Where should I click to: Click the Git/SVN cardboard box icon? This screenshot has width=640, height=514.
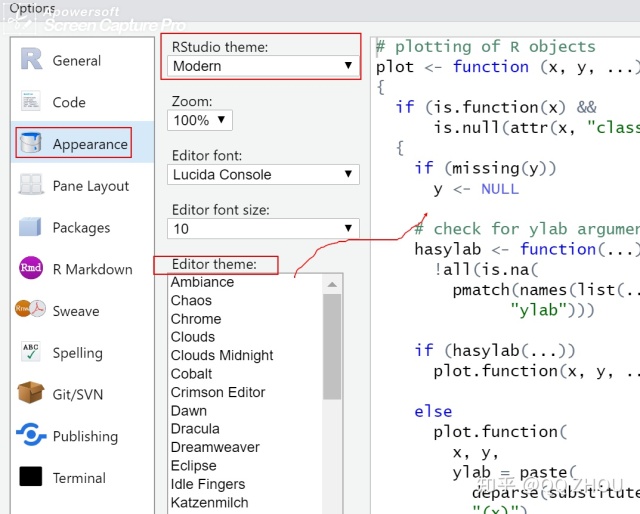point(30,393)
